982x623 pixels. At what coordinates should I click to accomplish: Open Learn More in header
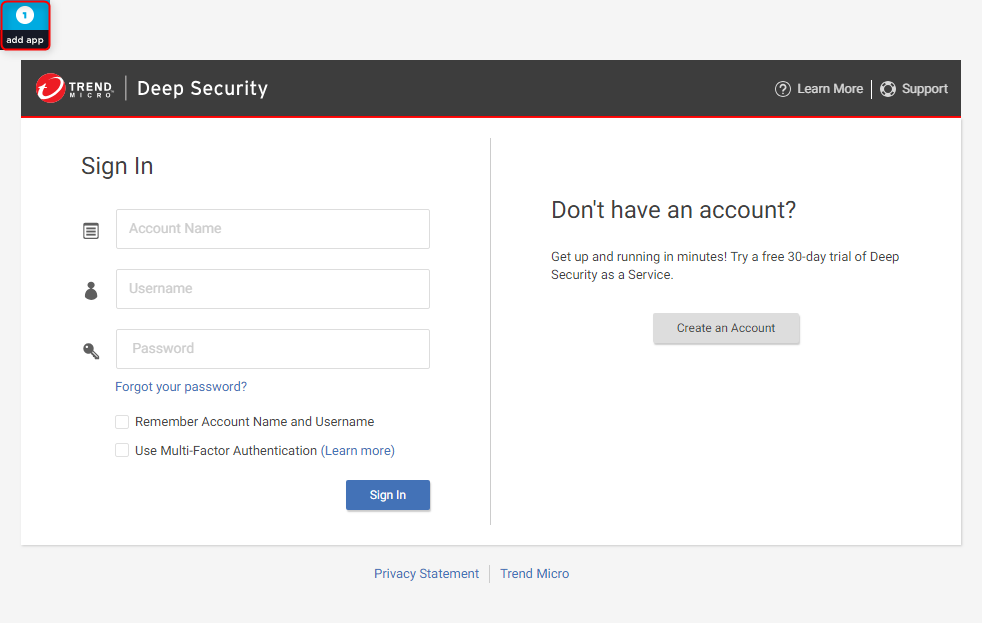(830, 89)
